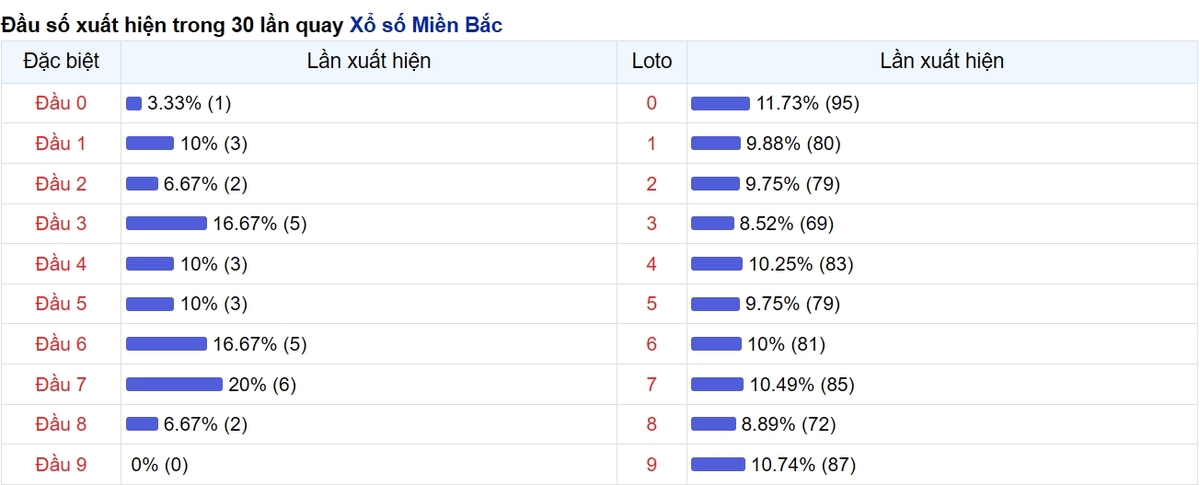Click the bar beside 3.33% (1)

134,103
